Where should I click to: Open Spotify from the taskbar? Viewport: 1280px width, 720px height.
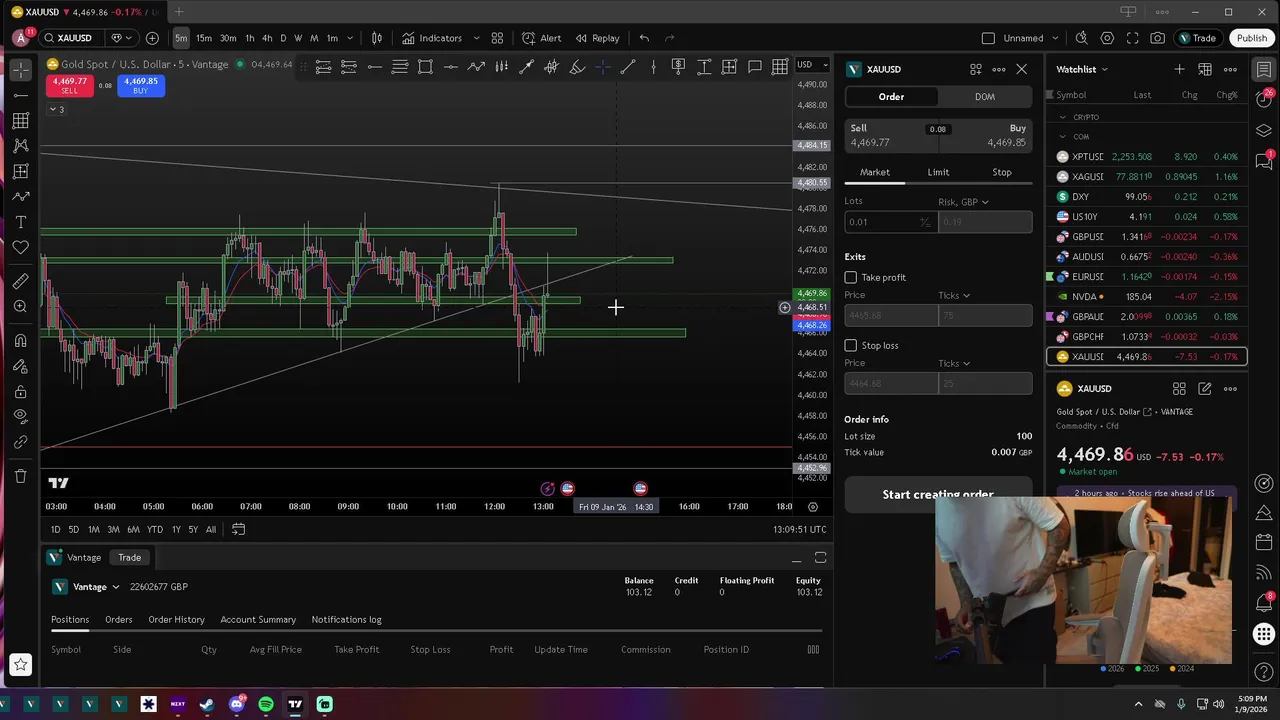tap(266, 704)
